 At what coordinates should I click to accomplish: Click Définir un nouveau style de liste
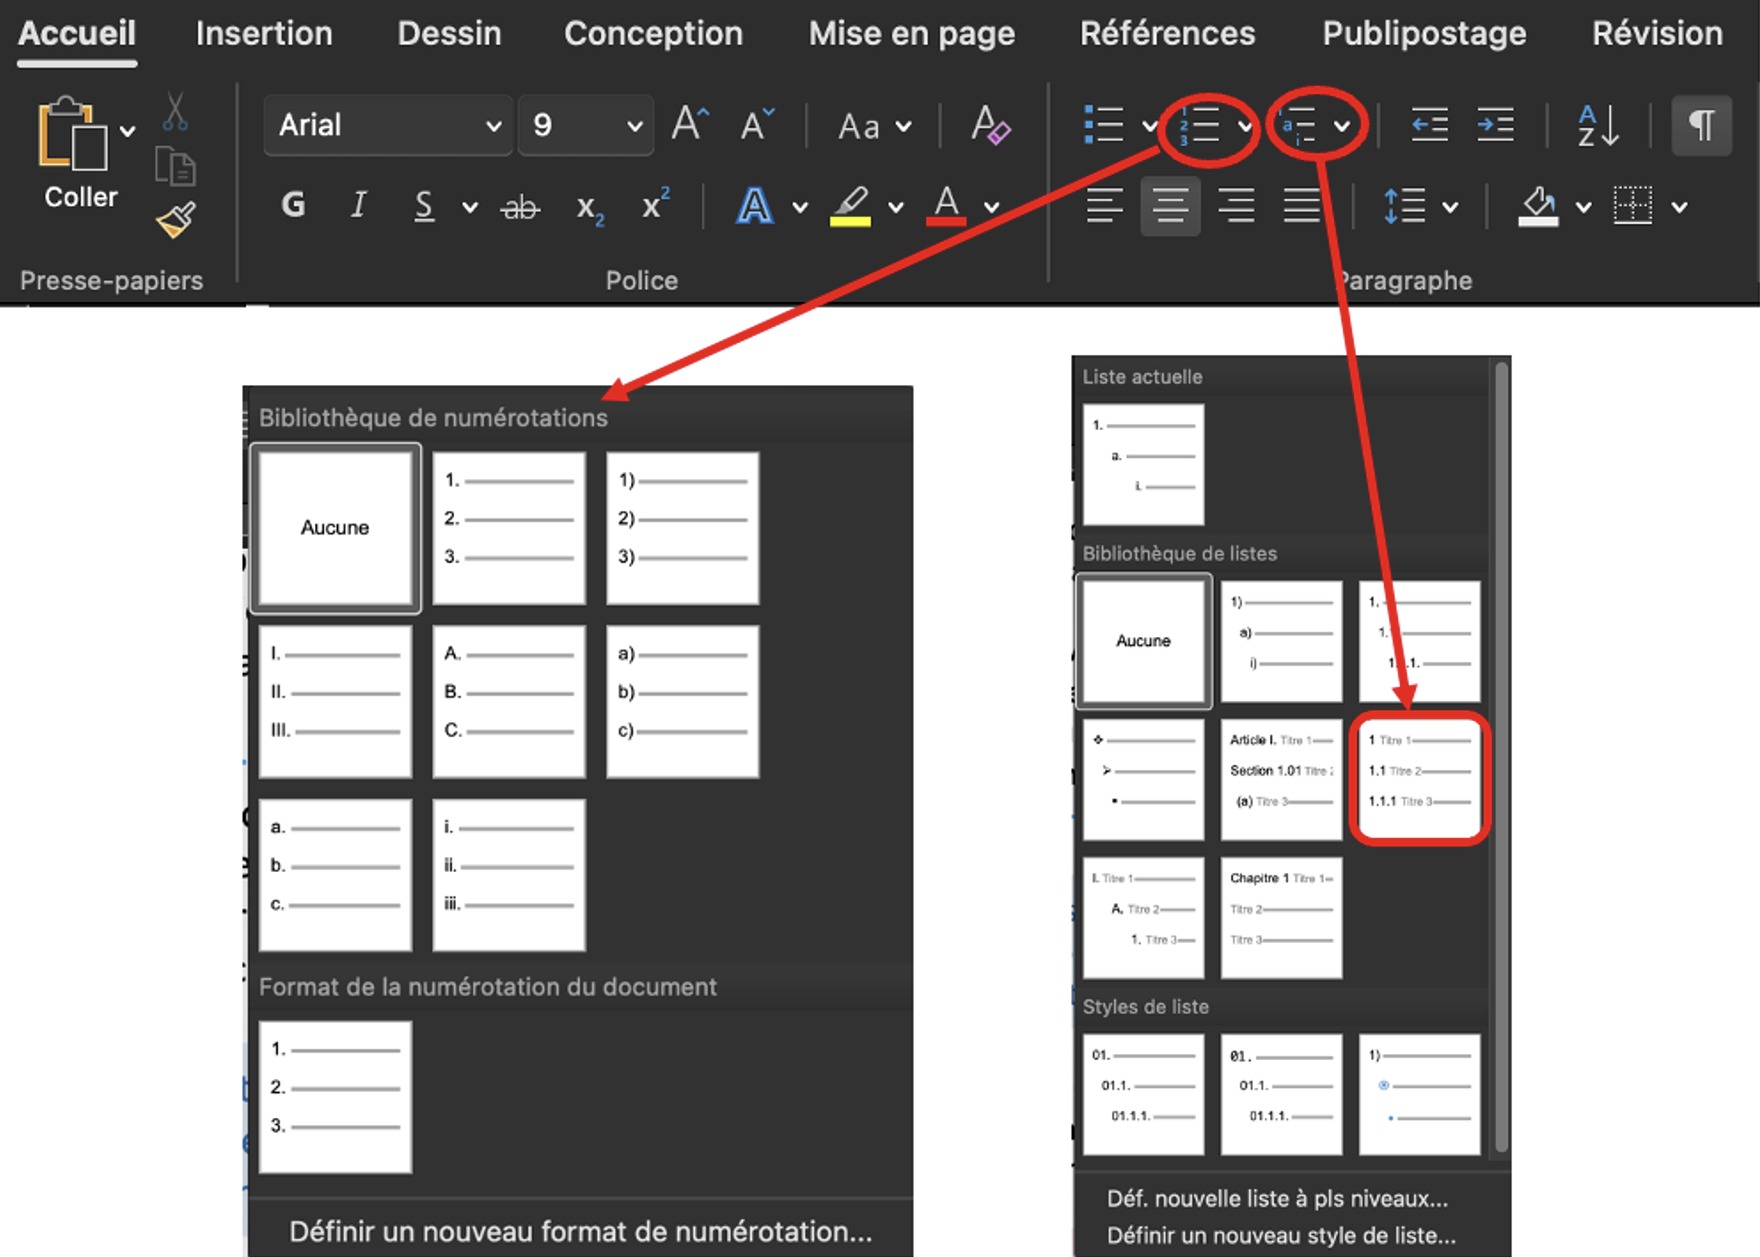[x=1281, y=1235]
